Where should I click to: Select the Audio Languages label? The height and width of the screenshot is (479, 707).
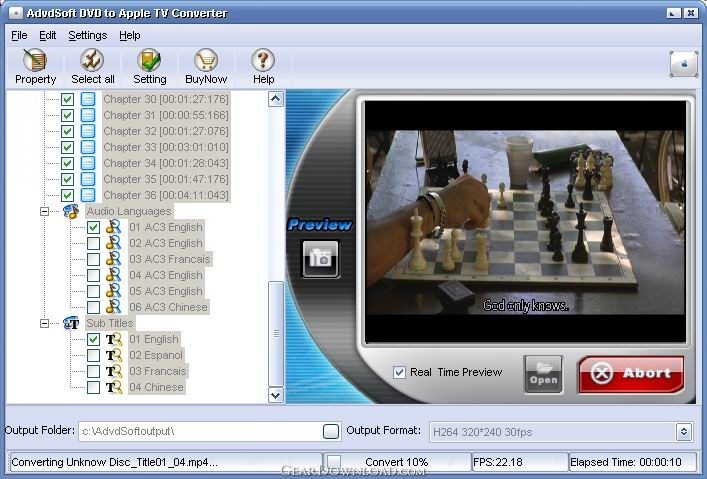tap(129, 211)
